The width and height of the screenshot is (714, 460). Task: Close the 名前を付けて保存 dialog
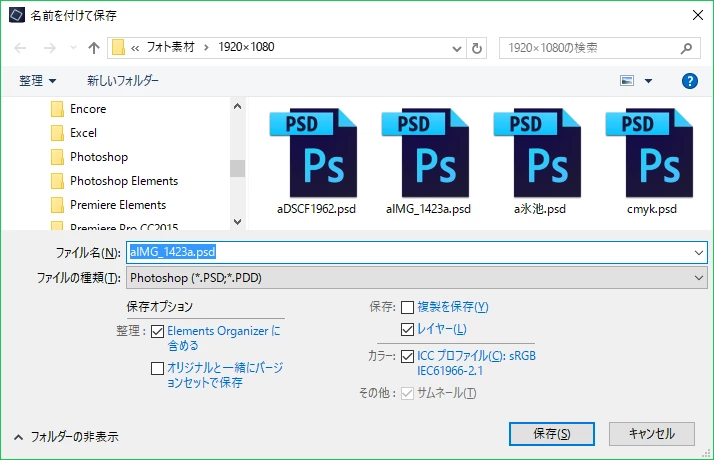[x=697, y=15]
